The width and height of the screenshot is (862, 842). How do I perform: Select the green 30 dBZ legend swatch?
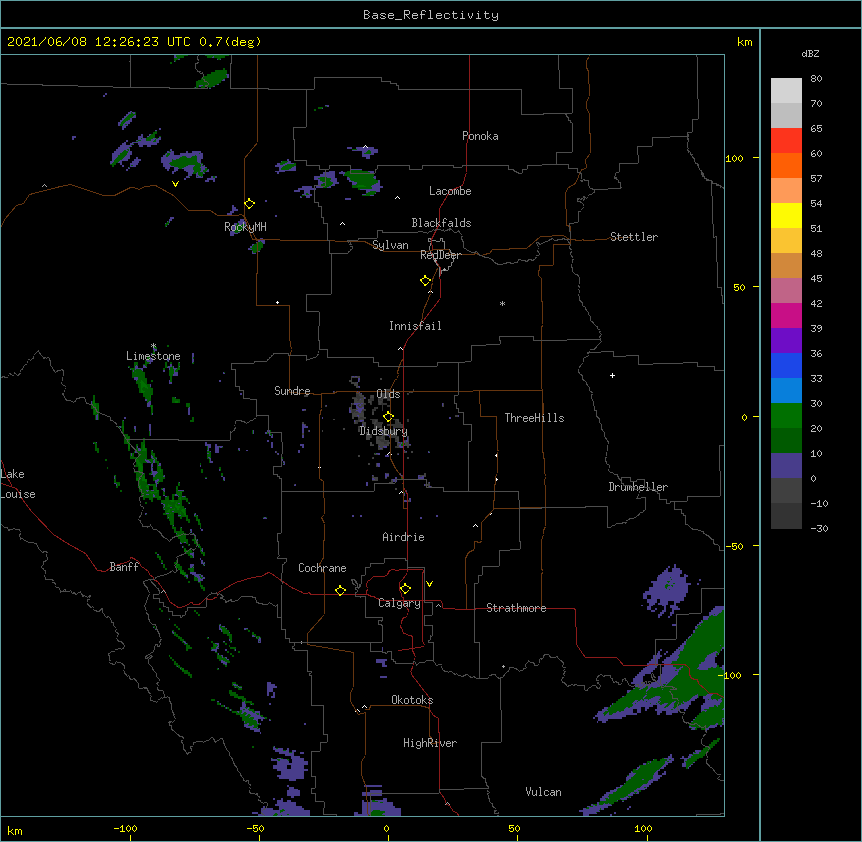tap(786, 416)
